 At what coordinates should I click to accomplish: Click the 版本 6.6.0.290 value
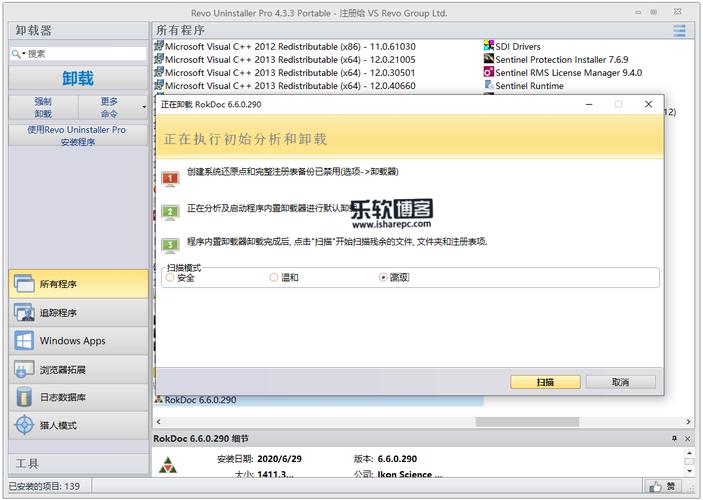[x=397, y=459]
